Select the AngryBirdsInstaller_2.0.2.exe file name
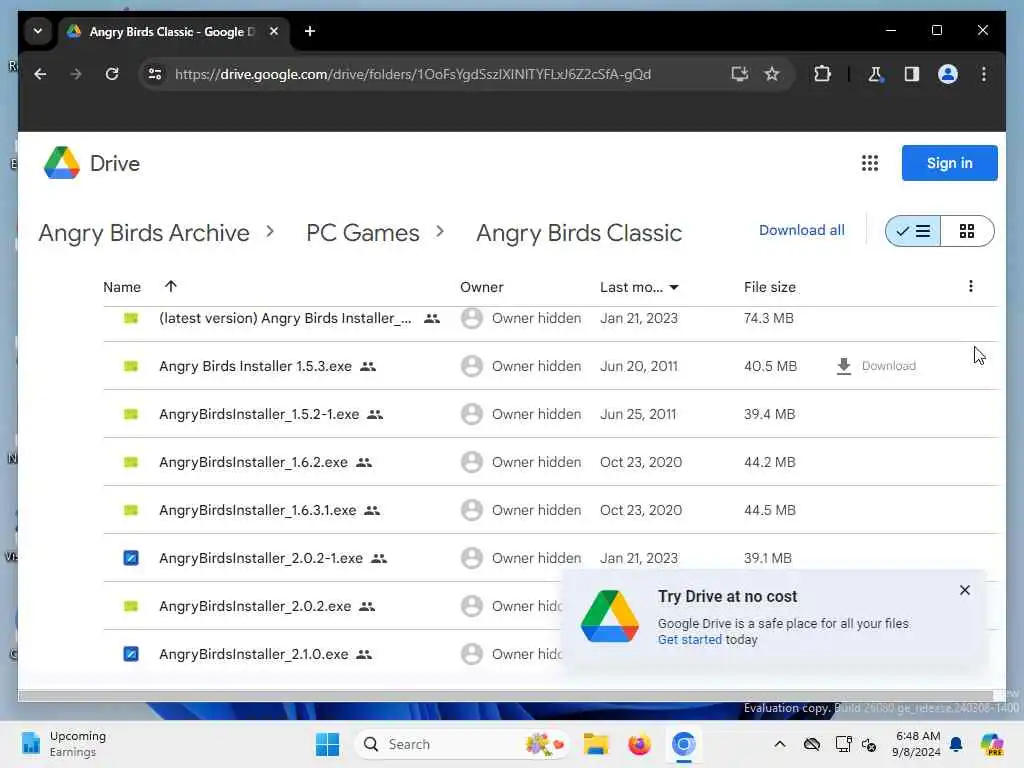This screenshot has width=1024, height=768. pyautogui.click(x=255, y=606)
